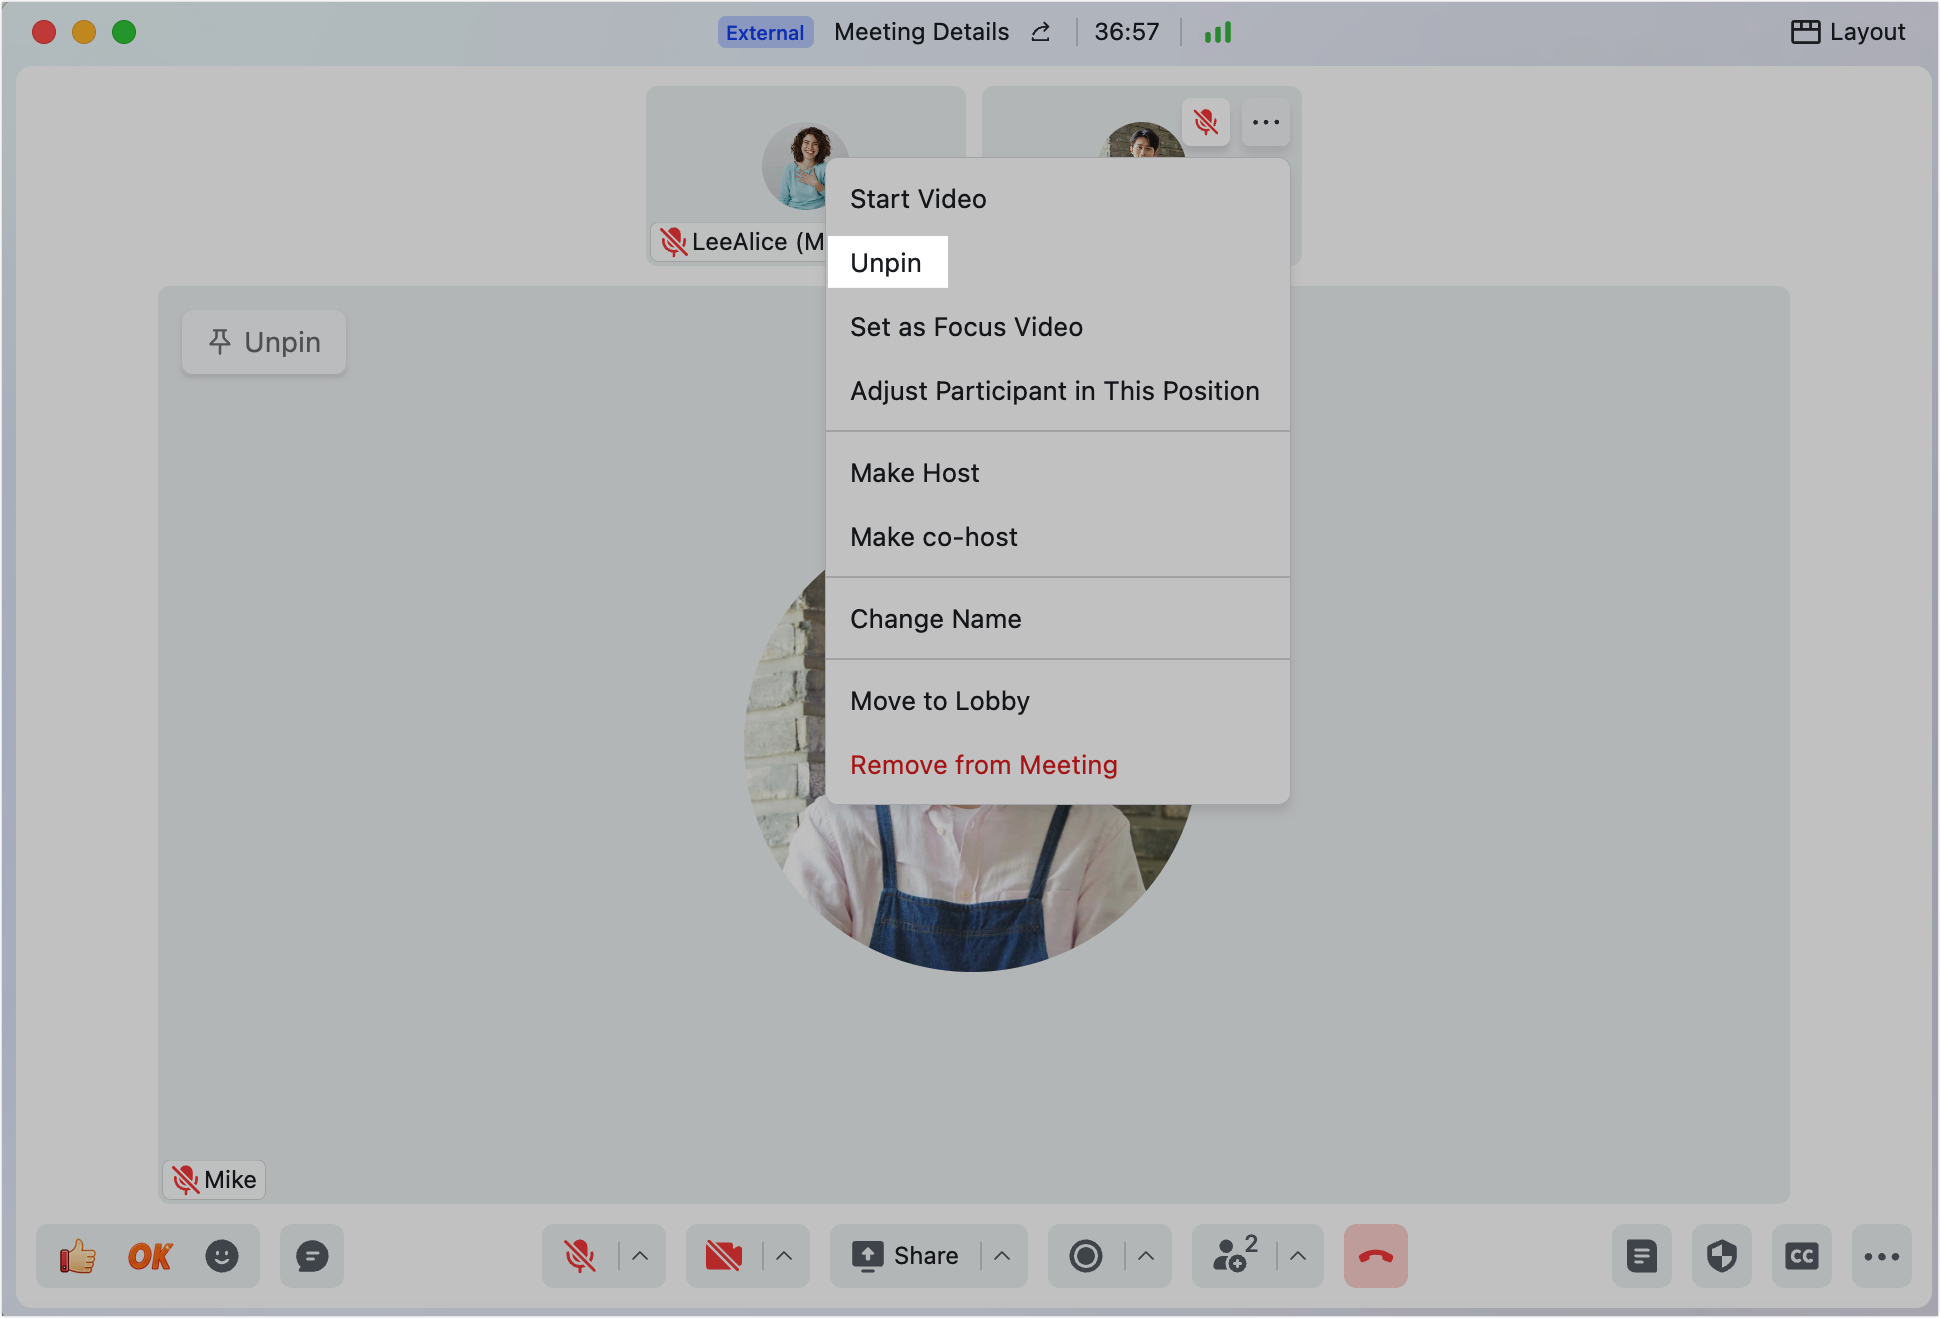
Task: Turn on the camera in toolbar
Action: [724, 1256]
